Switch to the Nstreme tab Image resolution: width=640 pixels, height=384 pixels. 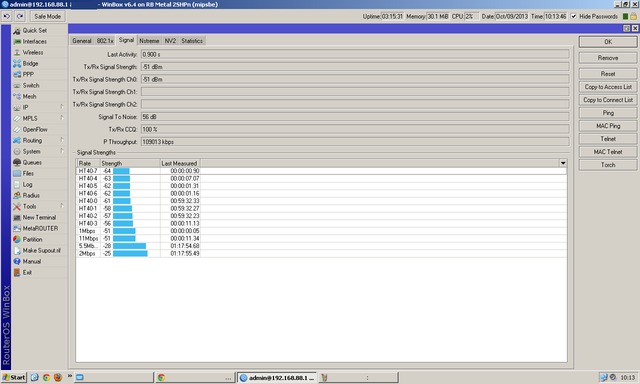[x=149, y=41]
